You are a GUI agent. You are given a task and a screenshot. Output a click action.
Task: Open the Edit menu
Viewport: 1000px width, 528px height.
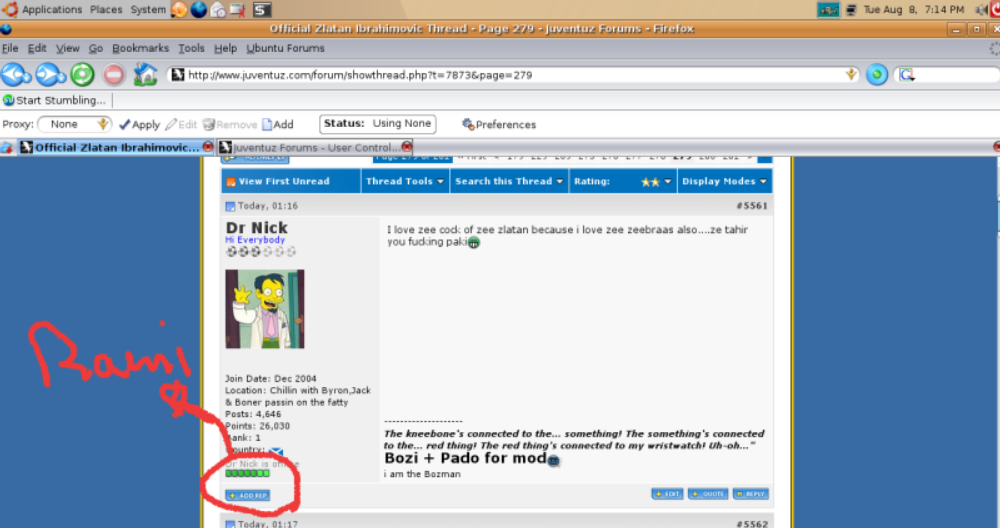37,48
